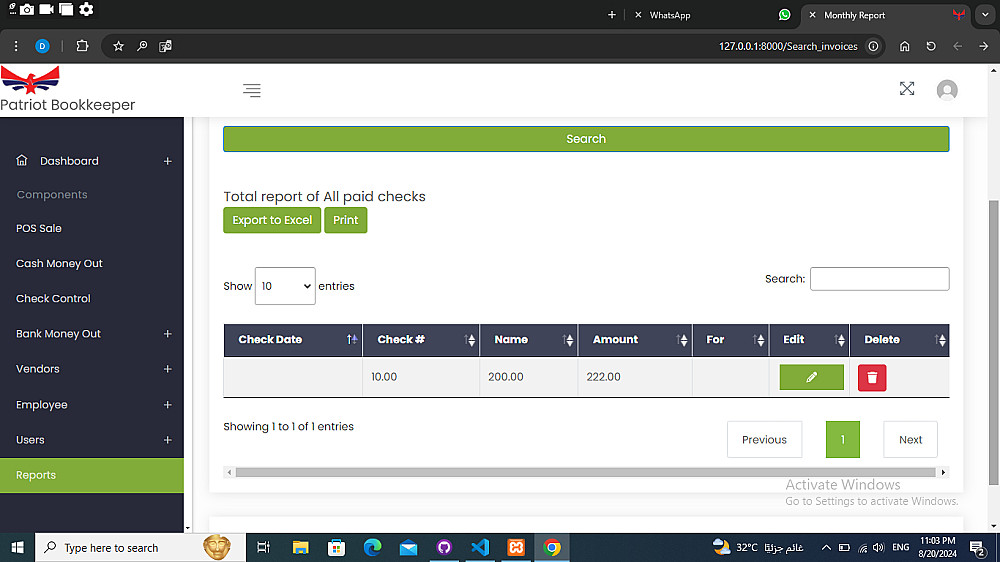Click the browser home icon
This screenshot has width=1000, height=562.
point(904,46)
